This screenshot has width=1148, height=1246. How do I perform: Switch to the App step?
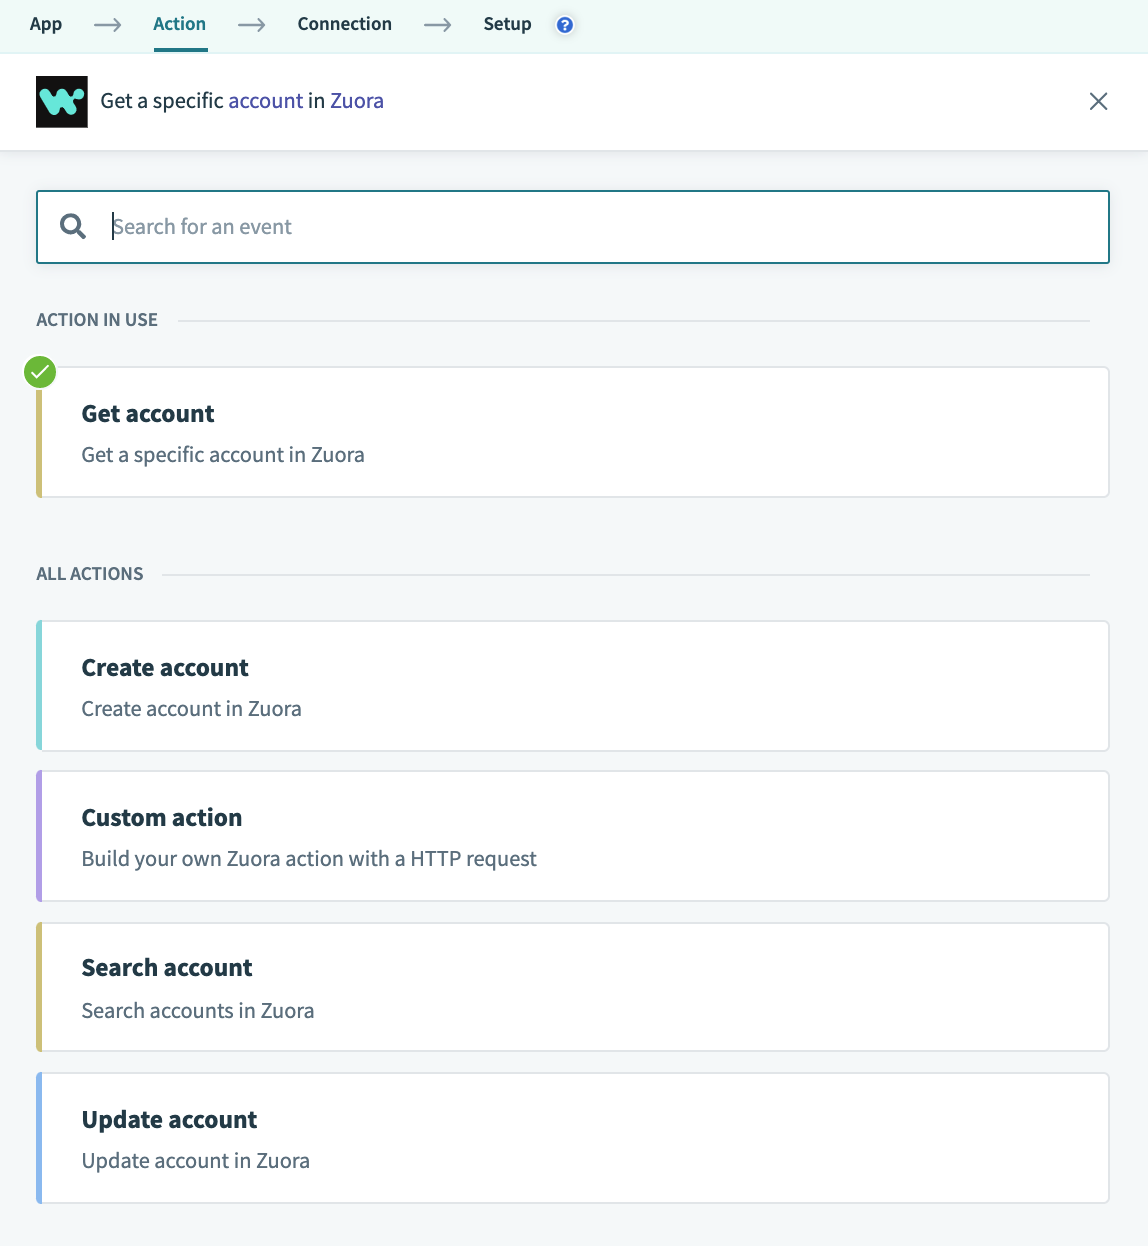tap(45, 23)
